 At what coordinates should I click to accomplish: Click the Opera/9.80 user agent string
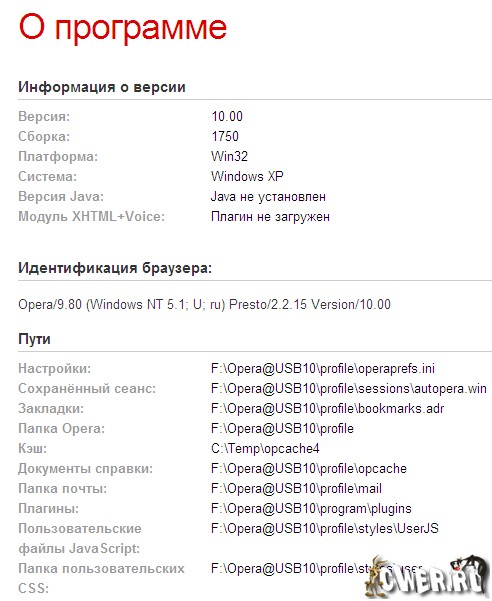coord(204,304)
